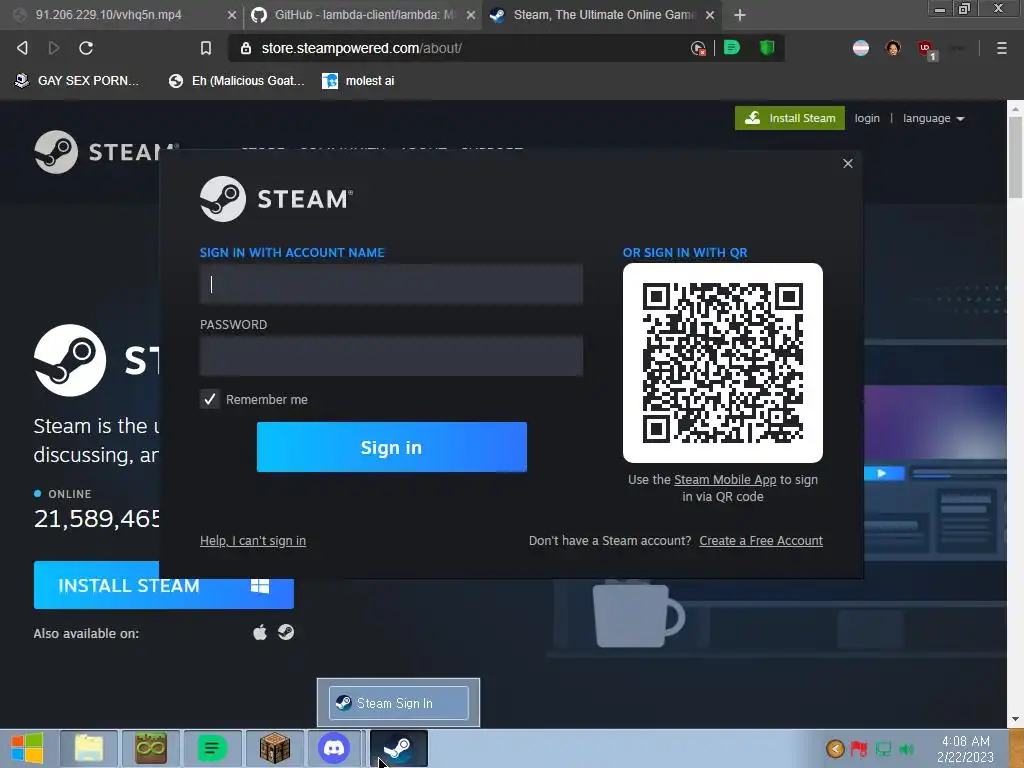This screenshot has height=768, width=1024.
Task: Reload the page with the refresh icon
Action: click(86, 48)
